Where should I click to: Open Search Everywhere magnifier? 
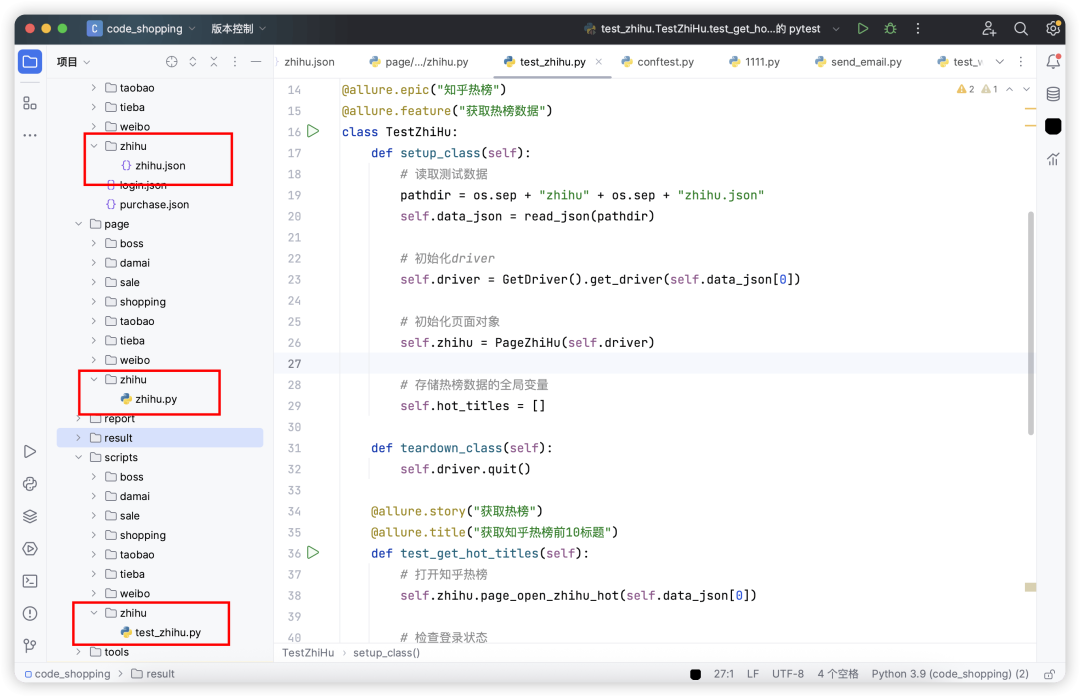[1021, 28]
